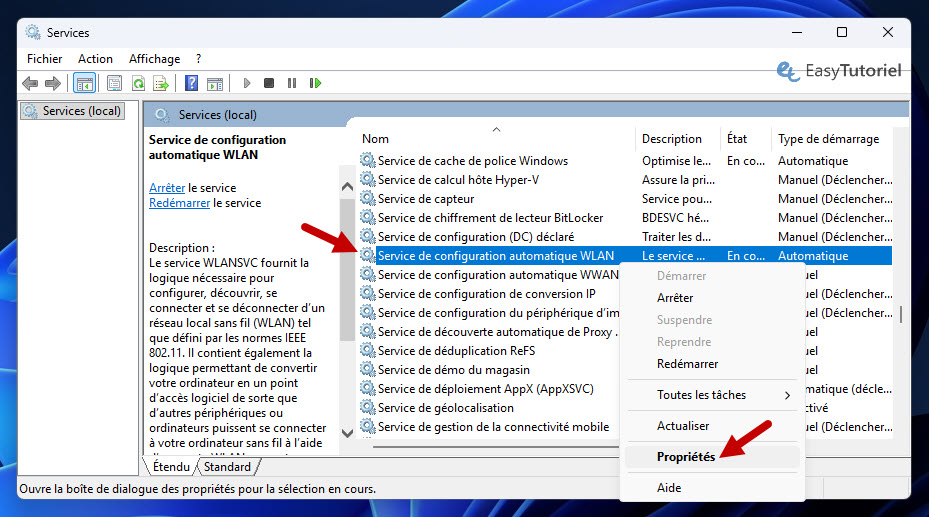Click gear icon of Service de calcul hôte Hyper-V
The width and height of the screenshot is (929, 517).
368,179
